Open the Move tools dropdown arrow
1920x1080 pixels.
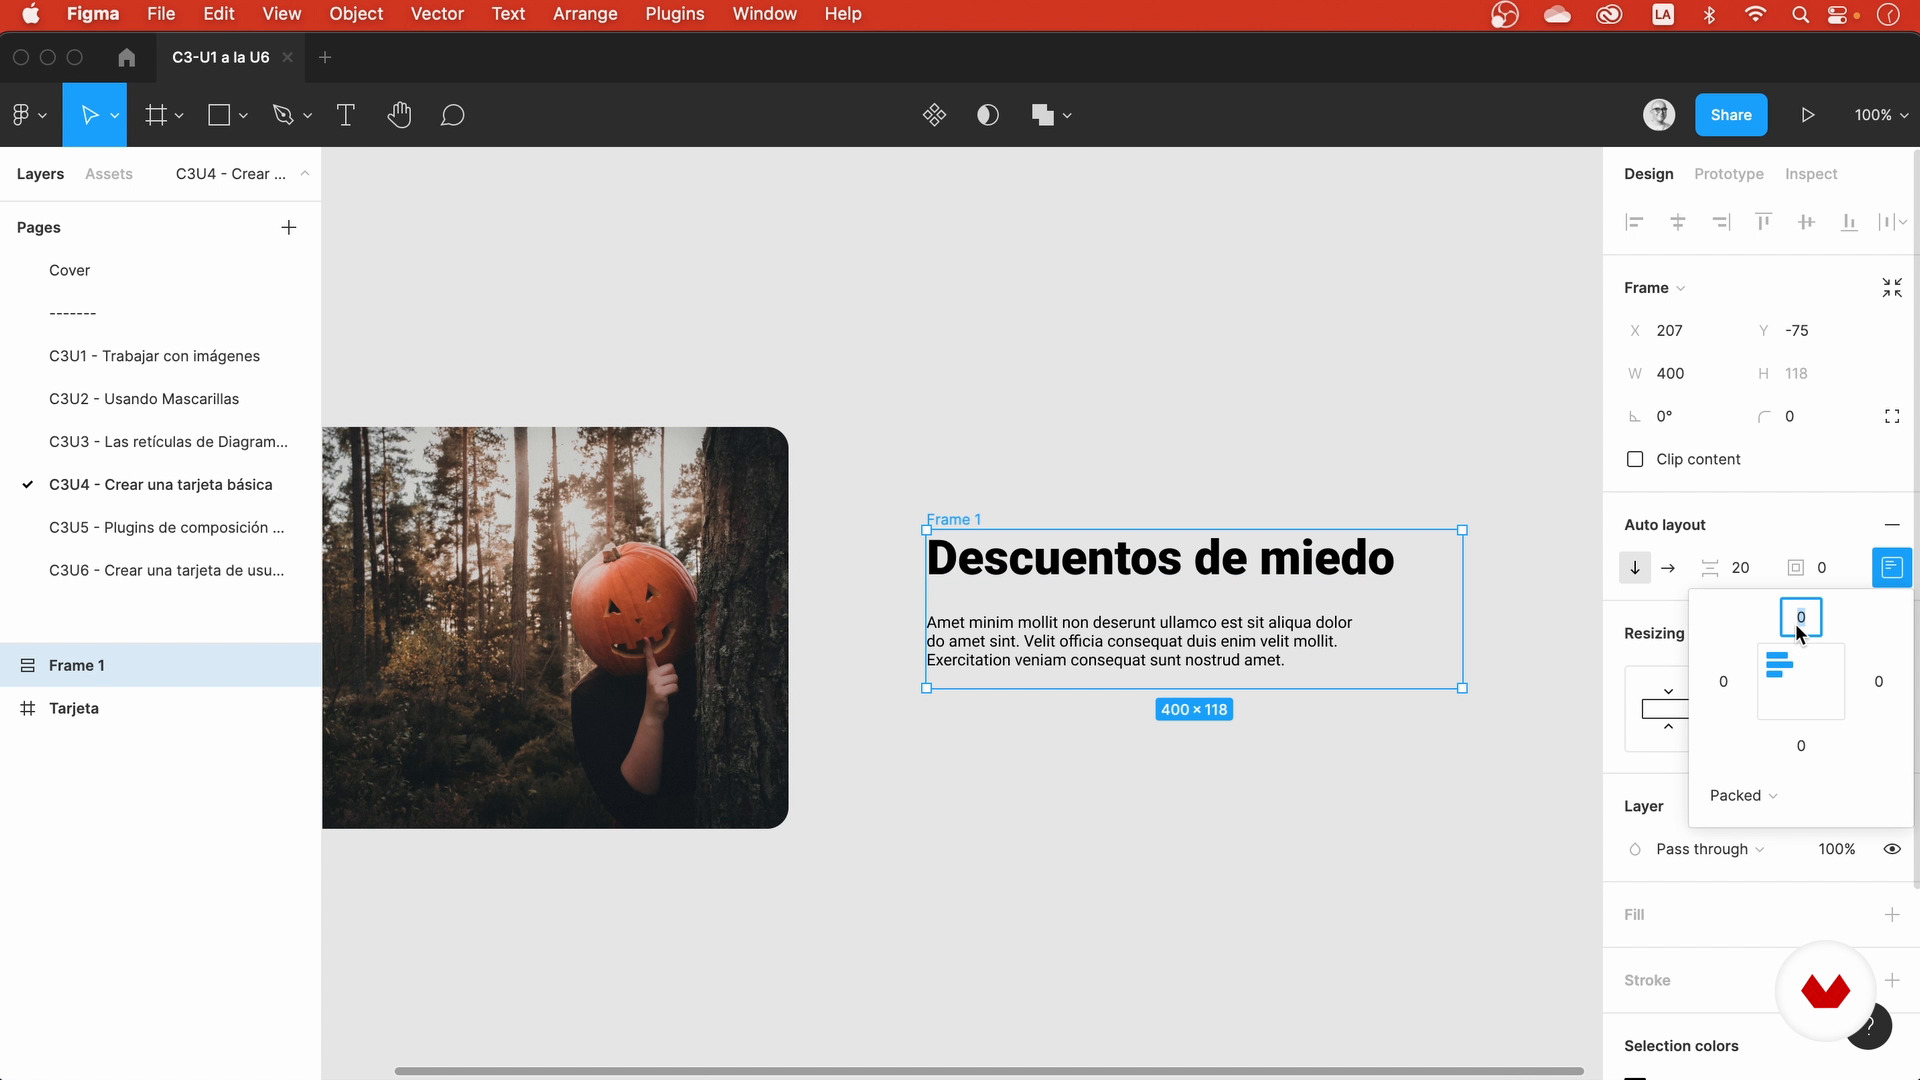(115, 116)
